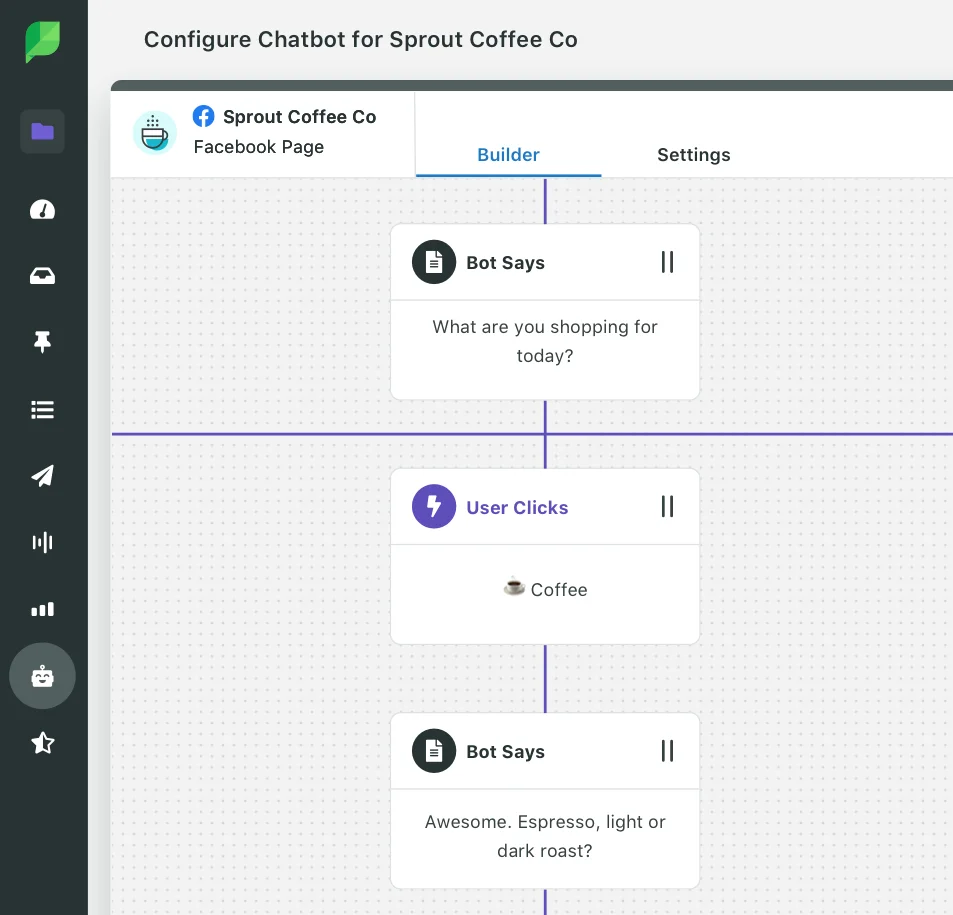953x915 pixels.
Task: Switch to the Builder tab
Action: pyautogui.click(x=508, y=155)
